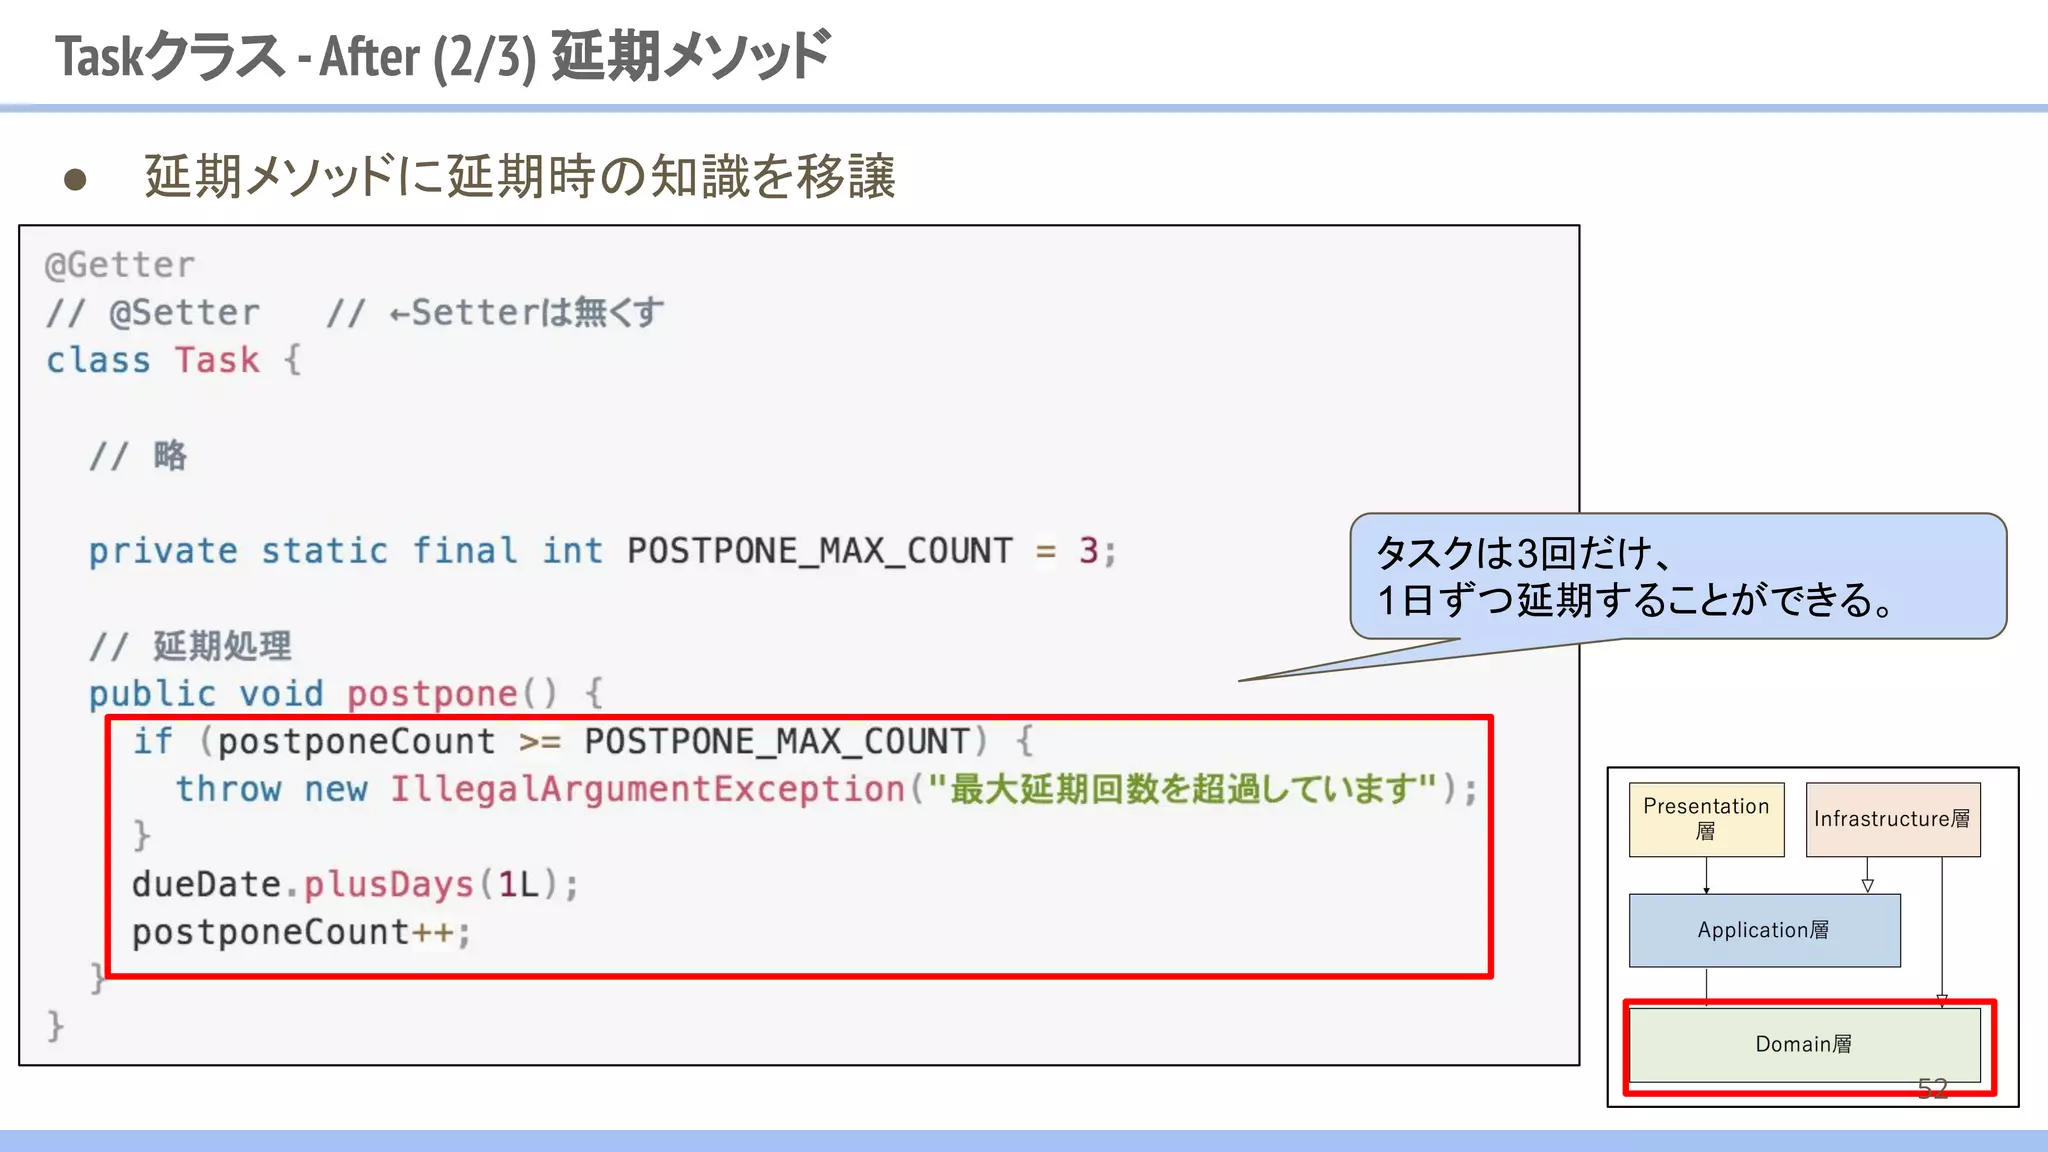Viewport: 2048px width, 1152px height.
Task: Click the blue speech bubble callout
Action: point(1677,577)
